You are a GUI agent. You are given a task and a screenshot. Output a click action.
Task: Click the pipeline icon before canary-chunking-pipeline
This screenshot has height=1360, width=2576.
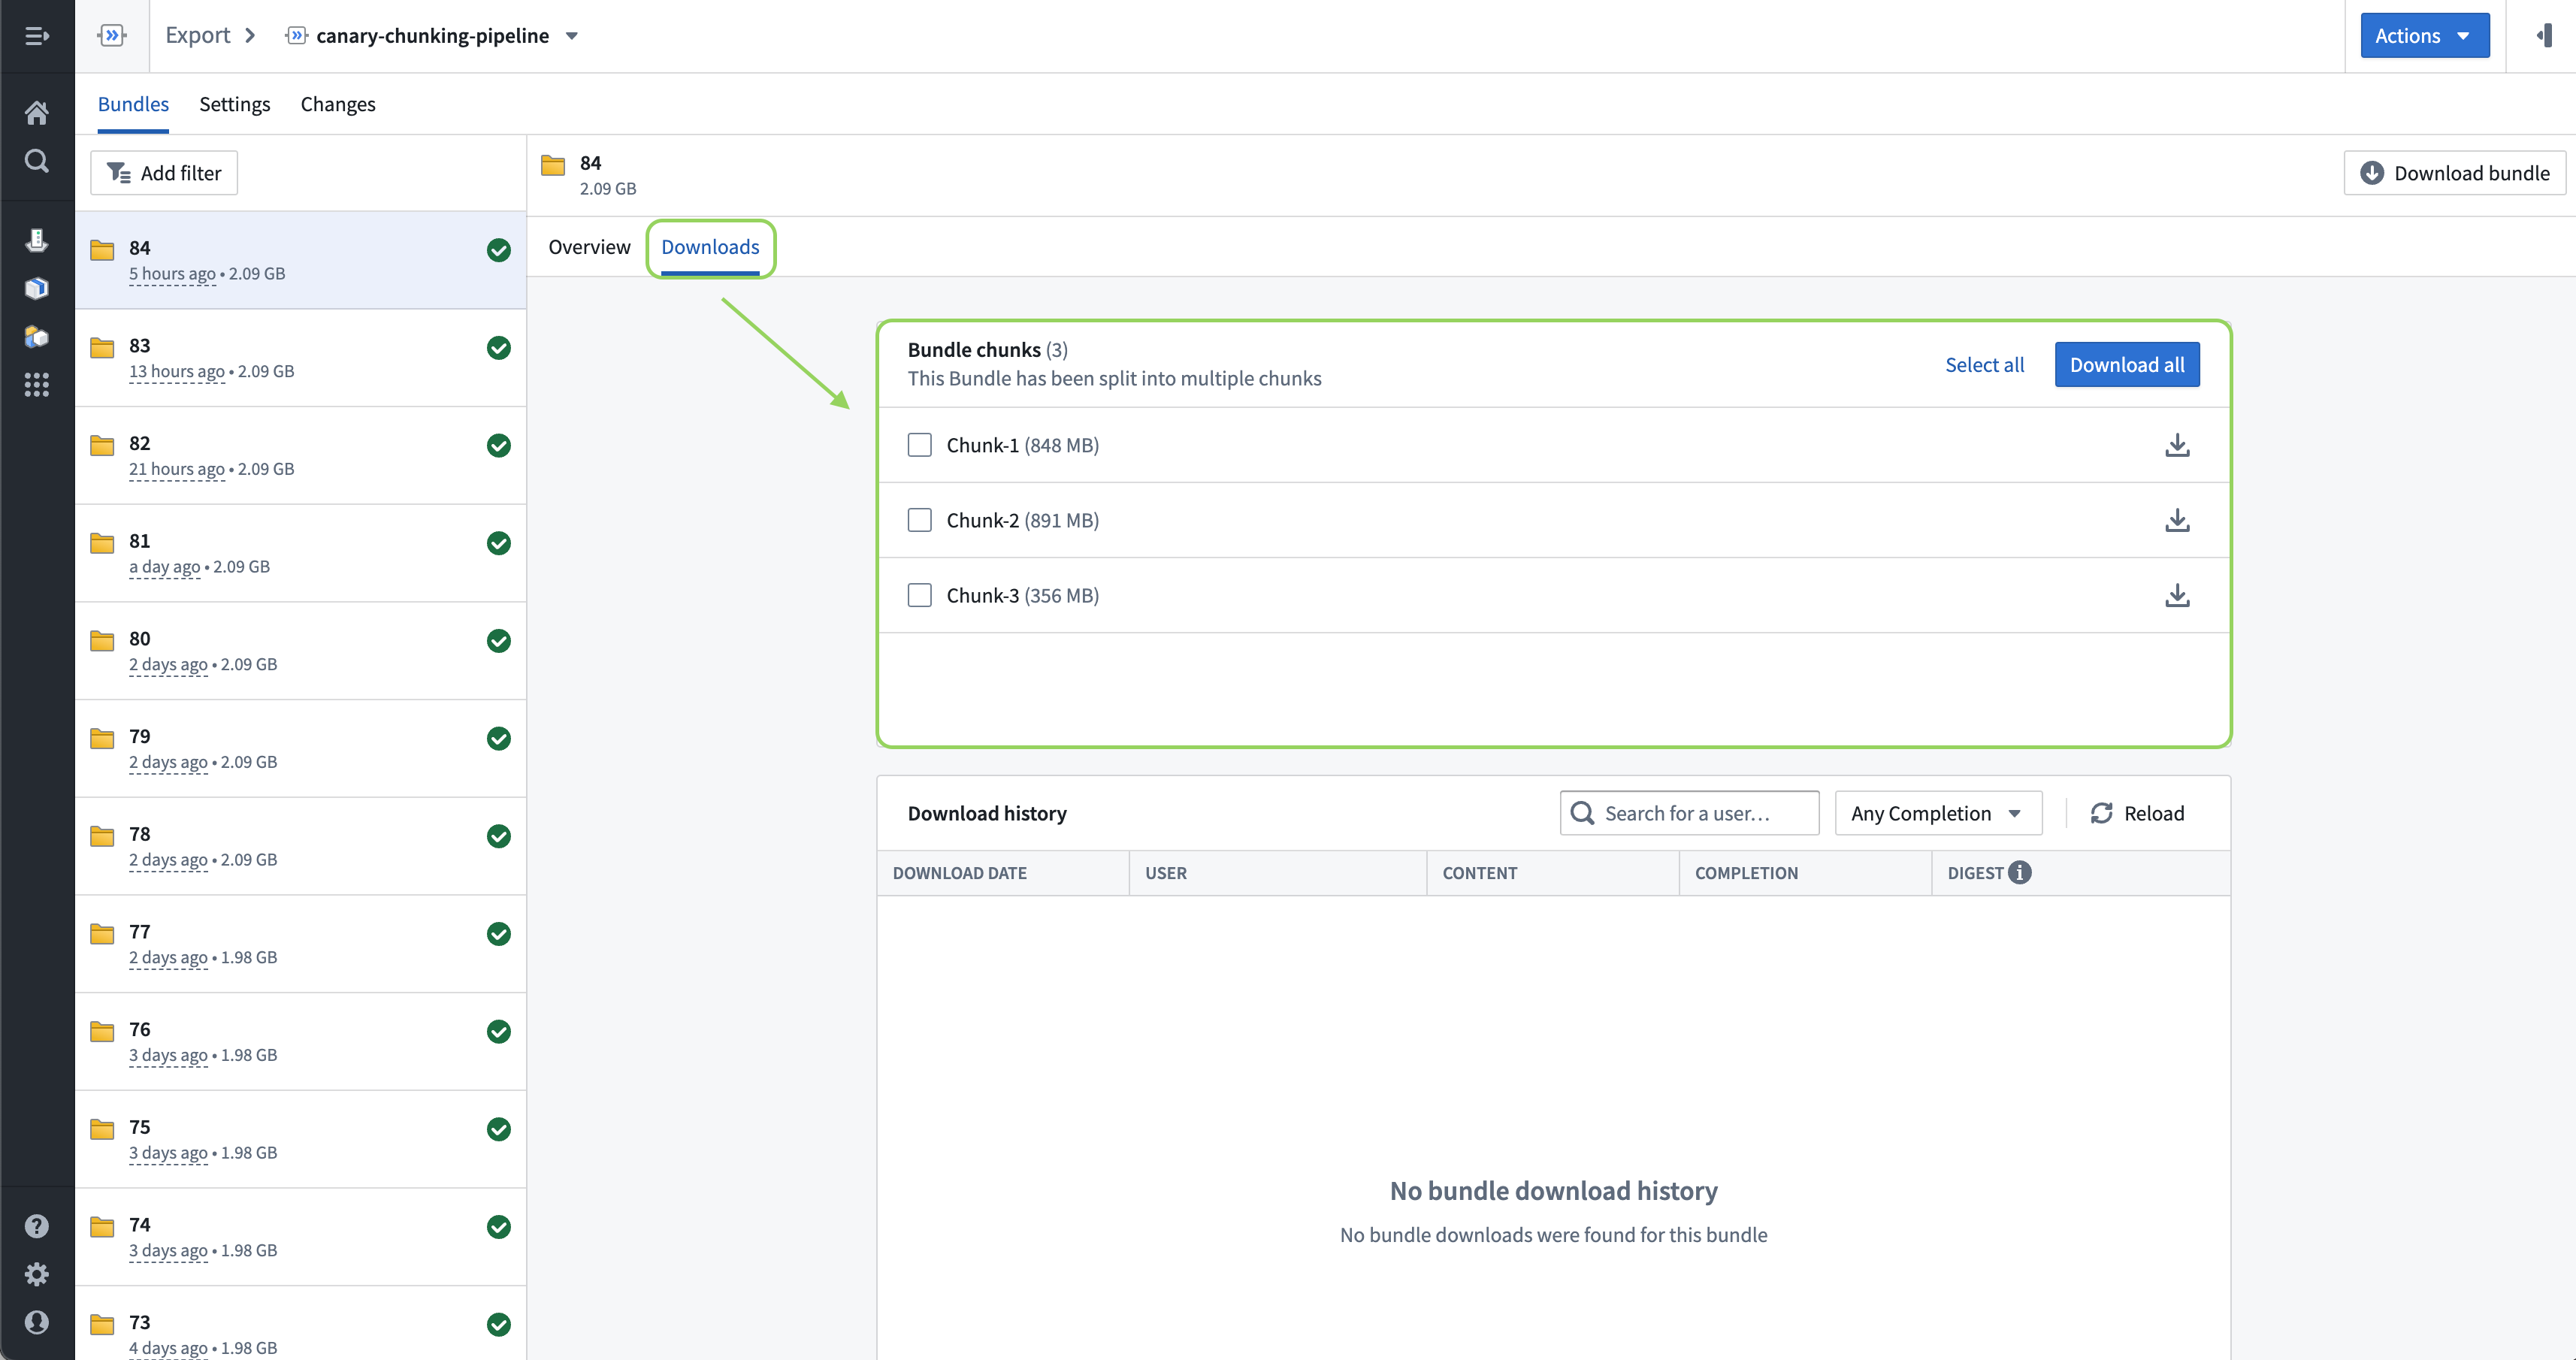click(x=296, y=36)
